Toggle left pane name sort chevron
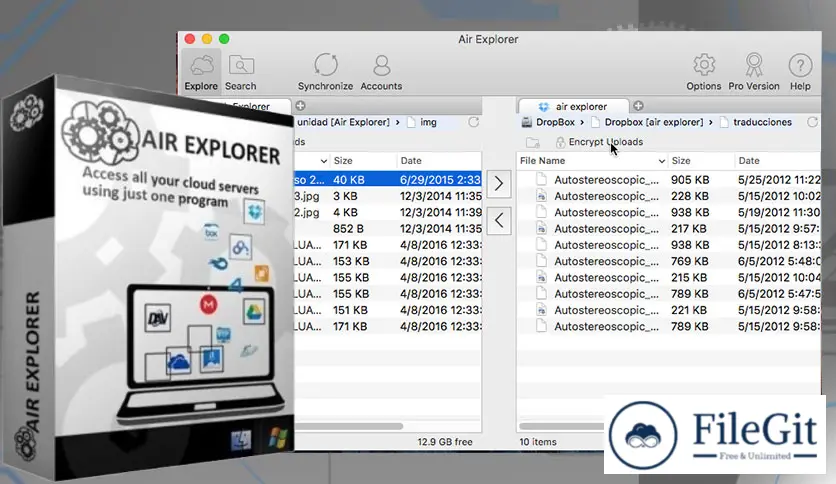Screen dimensions: 836x484 (323, 160)
